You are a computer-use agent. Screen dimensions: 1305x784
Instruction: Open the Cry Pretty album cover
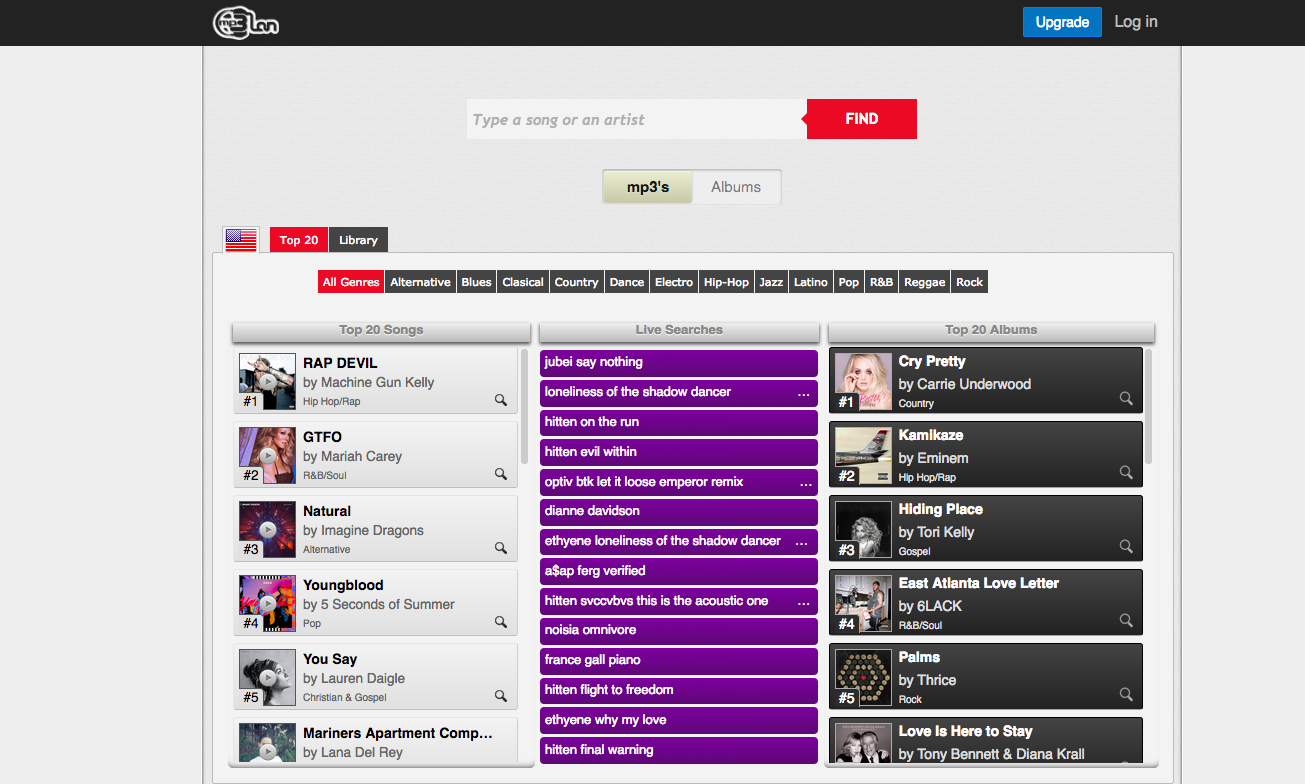pos(863,381)
